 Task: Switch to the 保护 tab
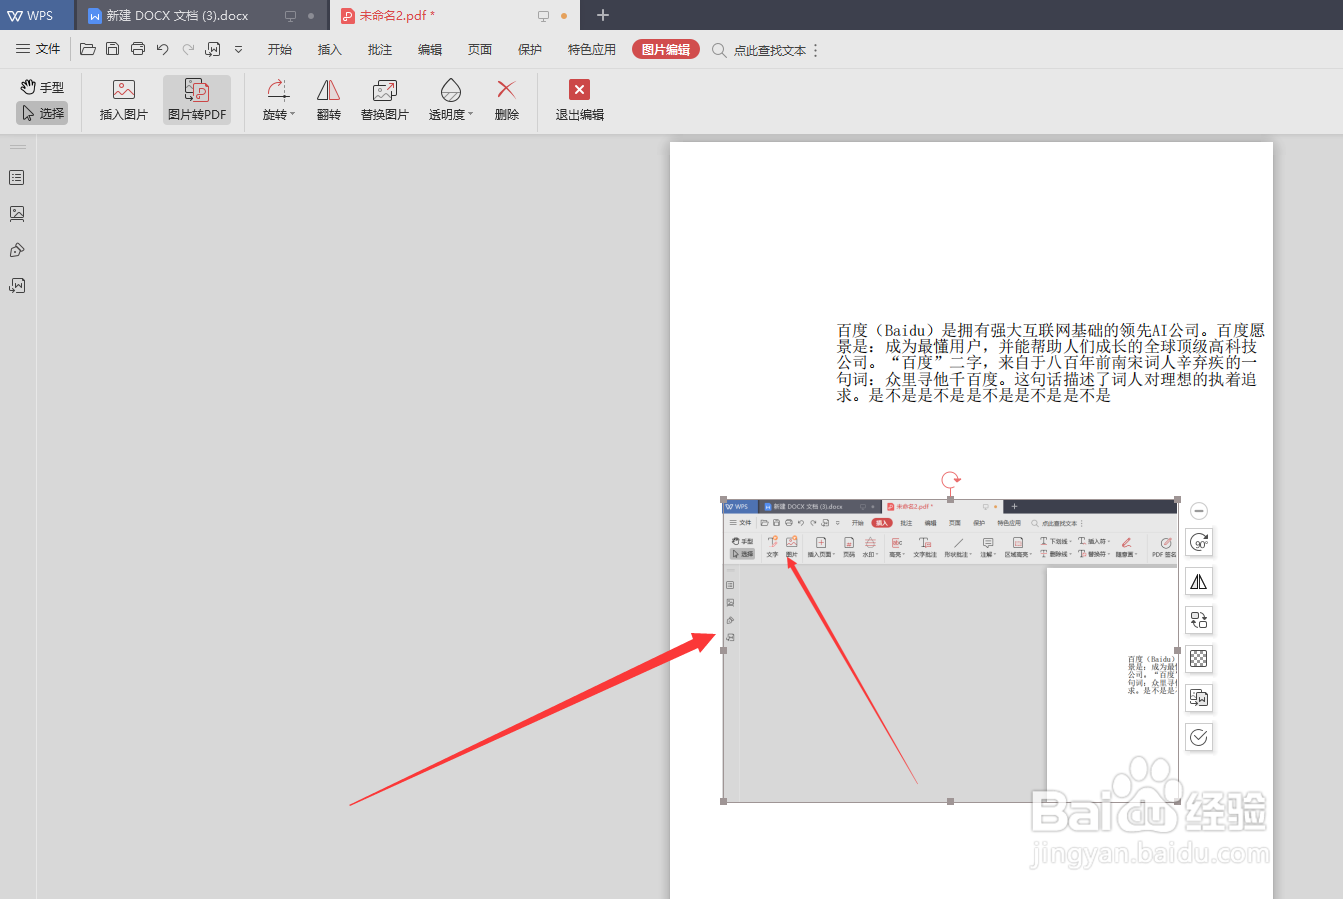point(530,49)
